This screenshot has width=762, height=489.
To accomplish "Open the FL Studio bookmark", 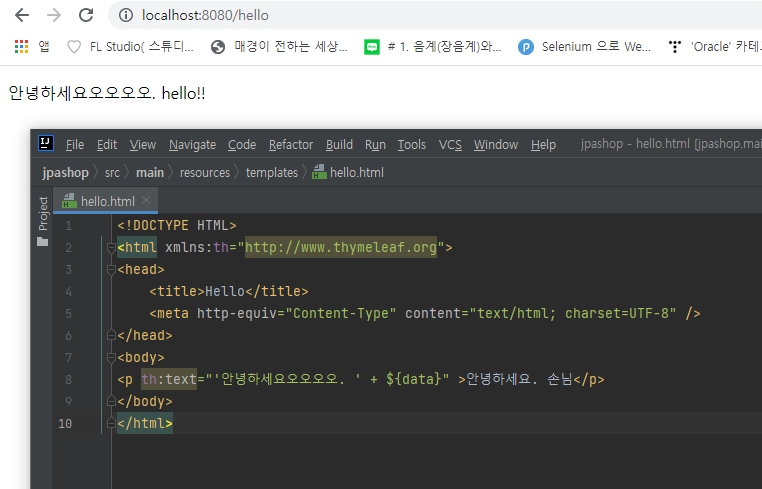I will point(130,47).
